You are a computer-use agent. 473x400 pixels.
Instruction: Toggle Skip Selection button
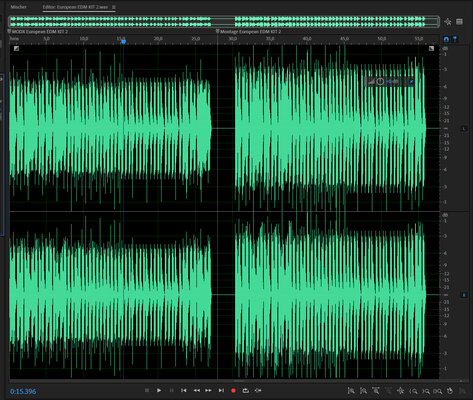coord(258,390)
